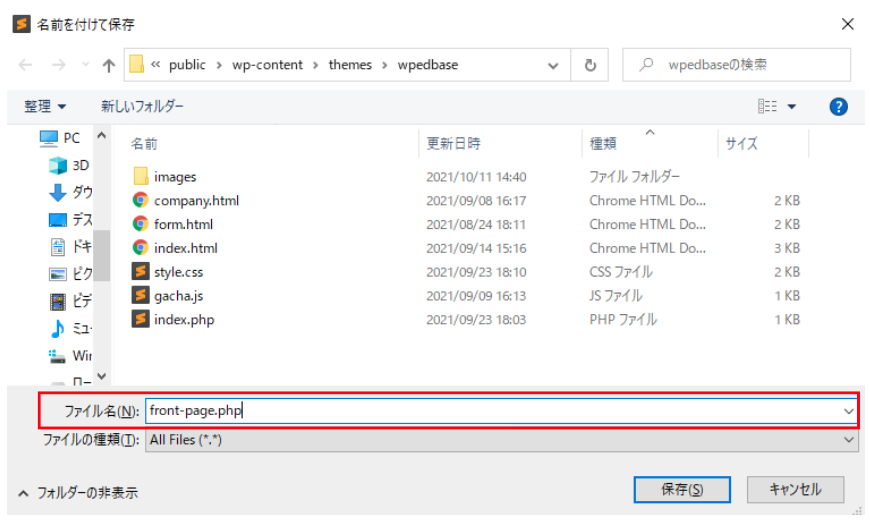Image resolution: width=870 pixels, height=521 pixels.
Task: Close the 名前を付けて保存 dialog
Action: pos(847,24)
